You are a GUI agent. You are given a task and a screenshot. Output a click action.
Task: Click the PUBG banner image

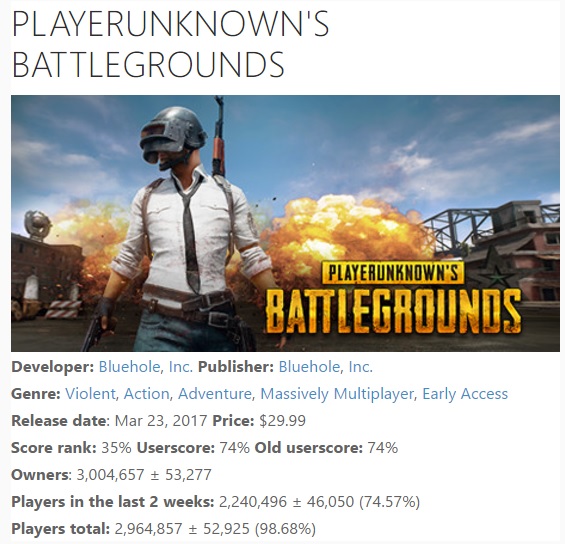coord(285,223)
